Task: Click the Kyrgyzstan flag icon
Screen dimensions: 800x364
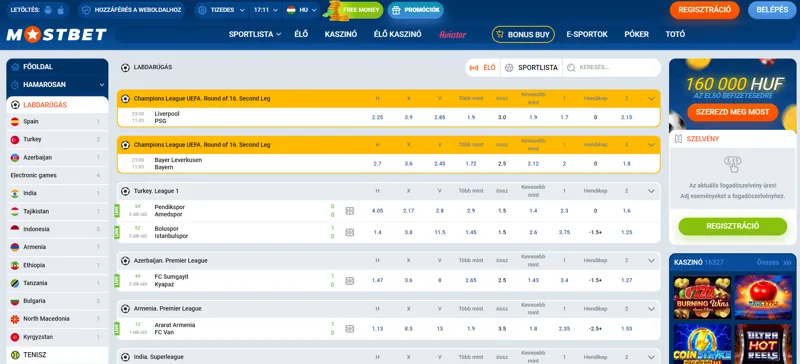Action: (15, 337)
